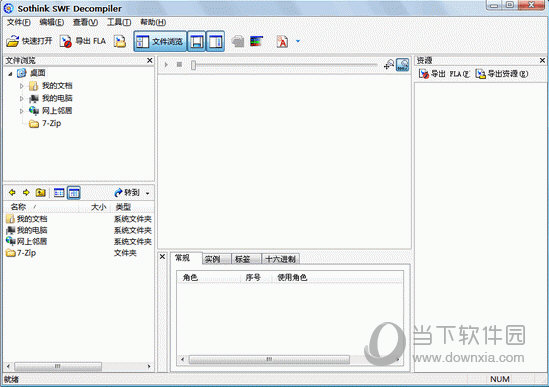Click the 使用角色 column header

[x=338, y=278]
